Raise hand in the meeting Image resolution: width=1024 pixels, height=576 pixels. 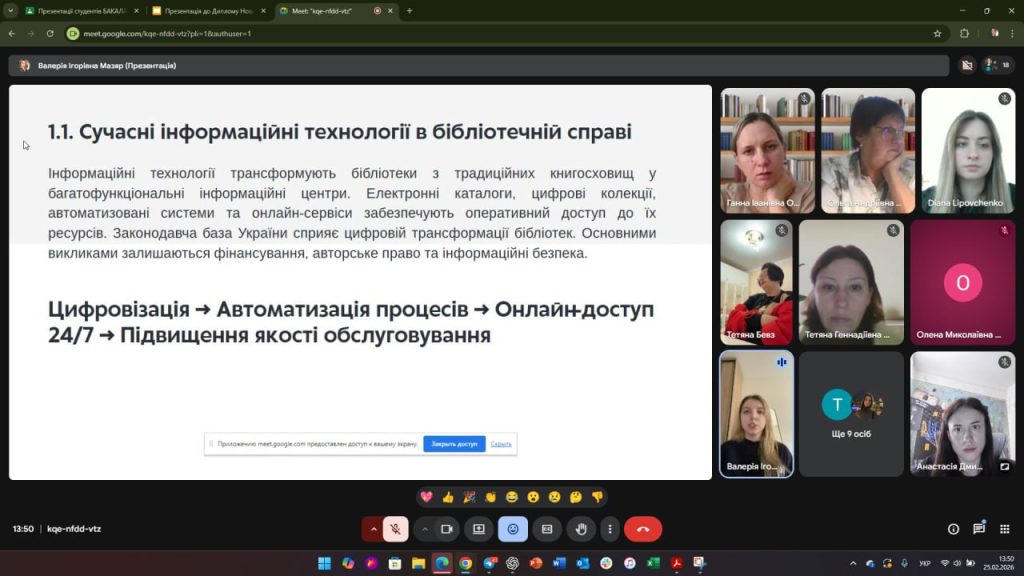581,529
